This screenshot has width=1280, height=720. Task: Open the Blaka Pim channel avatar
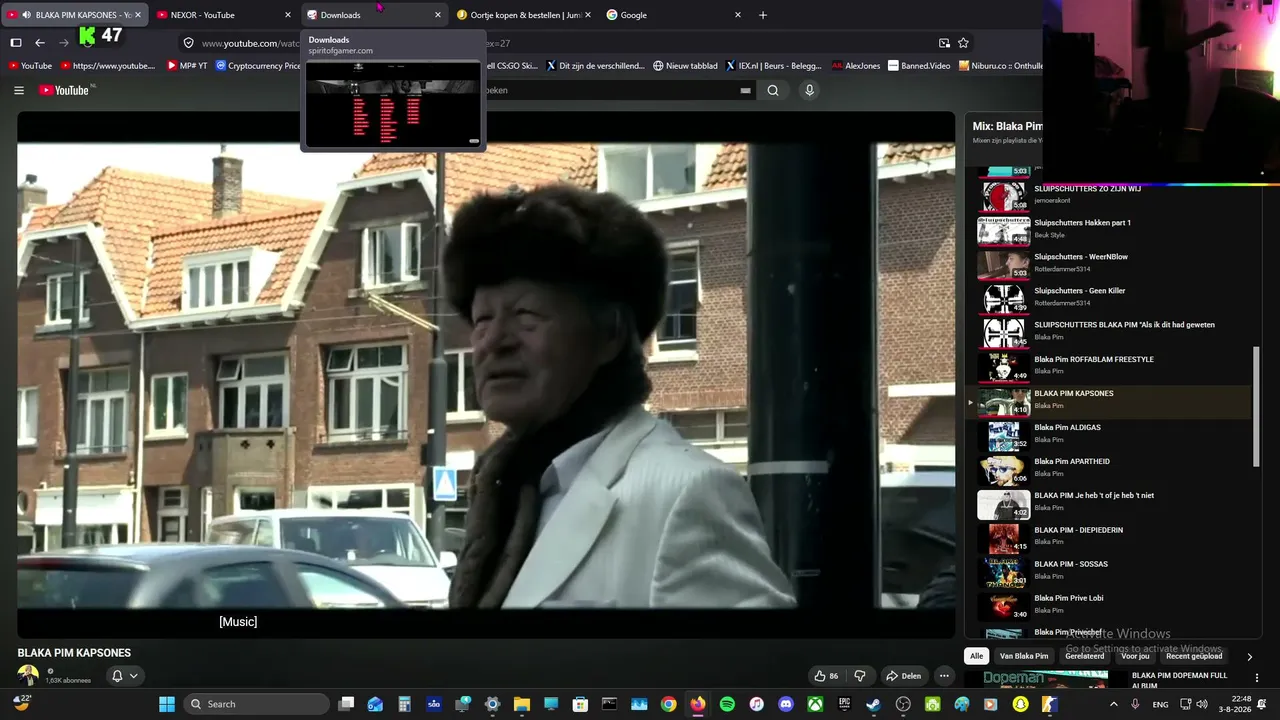(x=28, y=676)
